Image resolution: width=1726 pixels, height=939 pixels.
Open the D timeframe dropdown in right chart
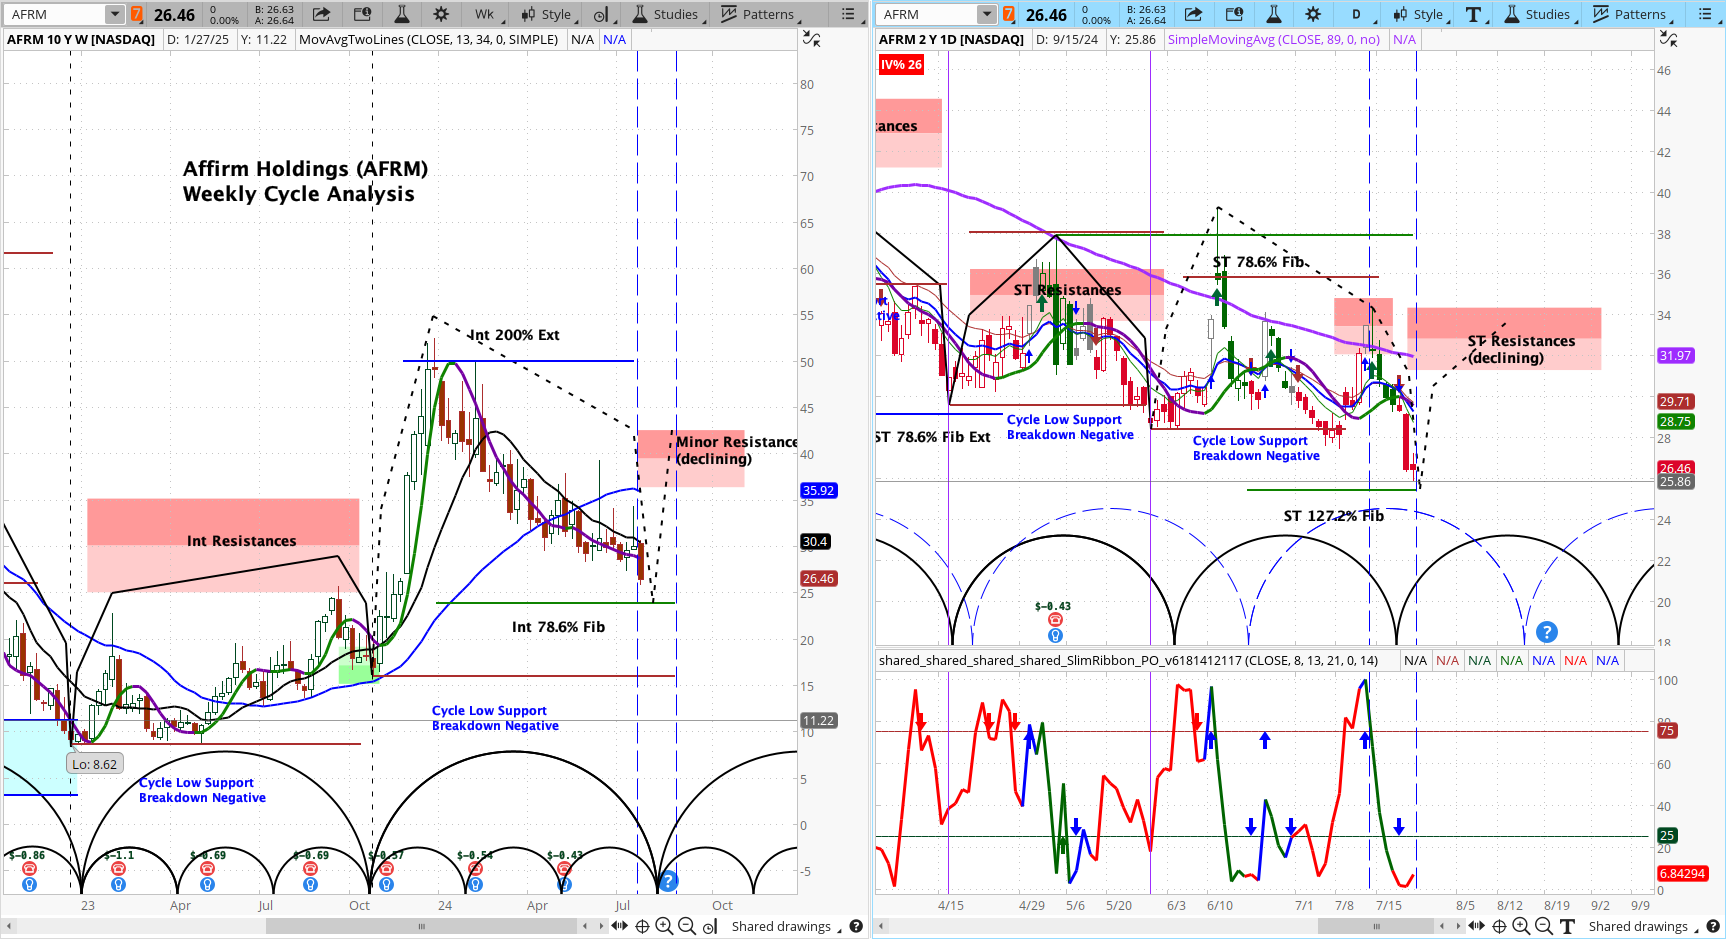coord(1357,14)
